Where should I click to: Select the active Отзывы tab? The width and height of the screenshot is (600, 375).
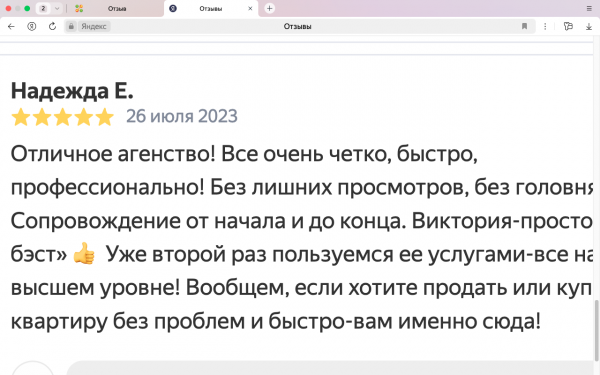(210, 8)
